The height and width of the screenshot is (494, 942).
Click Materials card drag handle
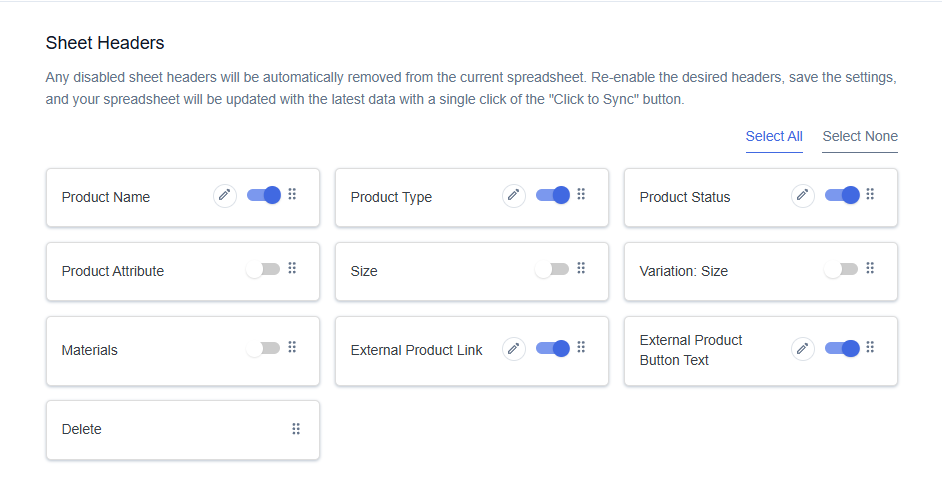pos(293,347)
